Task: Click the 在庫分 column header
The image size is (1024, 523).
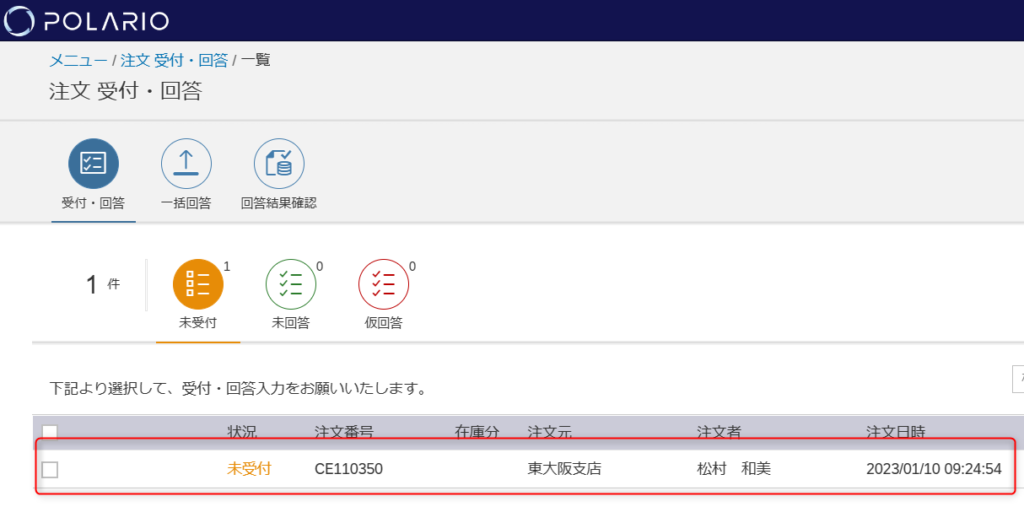Action: point(477,432)
